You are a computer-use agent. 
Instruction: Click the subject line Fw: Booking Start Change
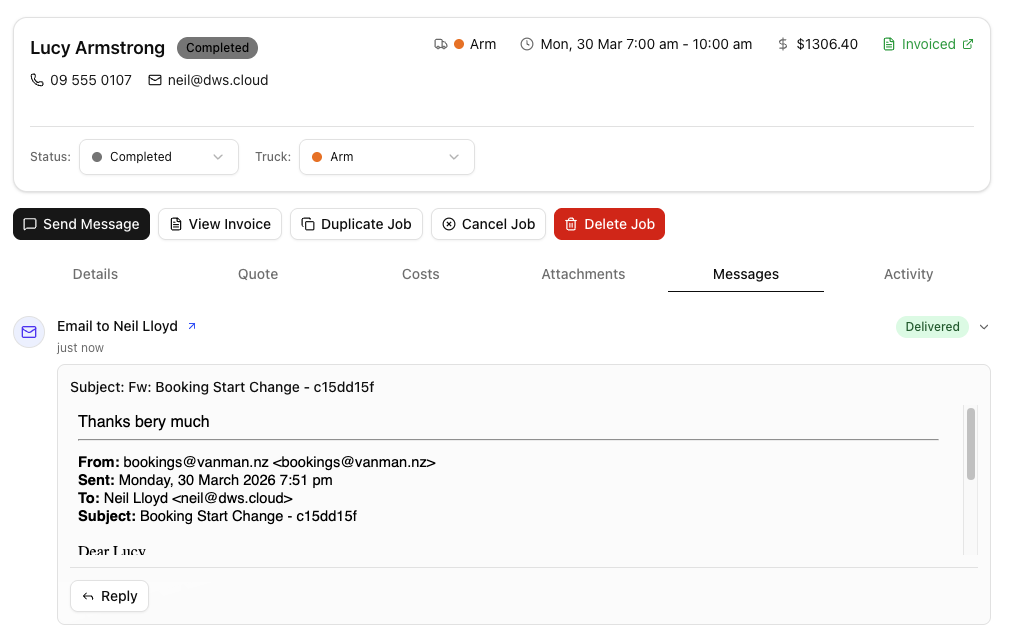(x=222, y=387)
